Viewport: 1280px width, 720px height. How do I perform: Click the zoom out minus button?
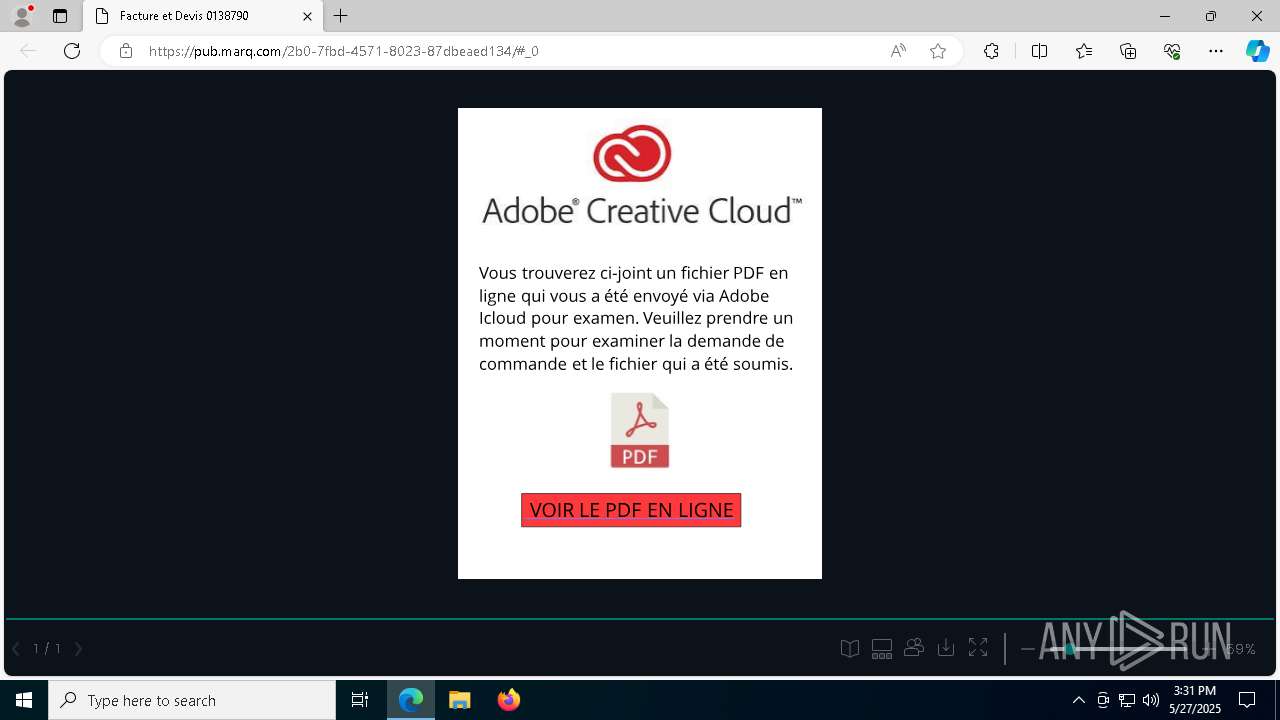1027,649
